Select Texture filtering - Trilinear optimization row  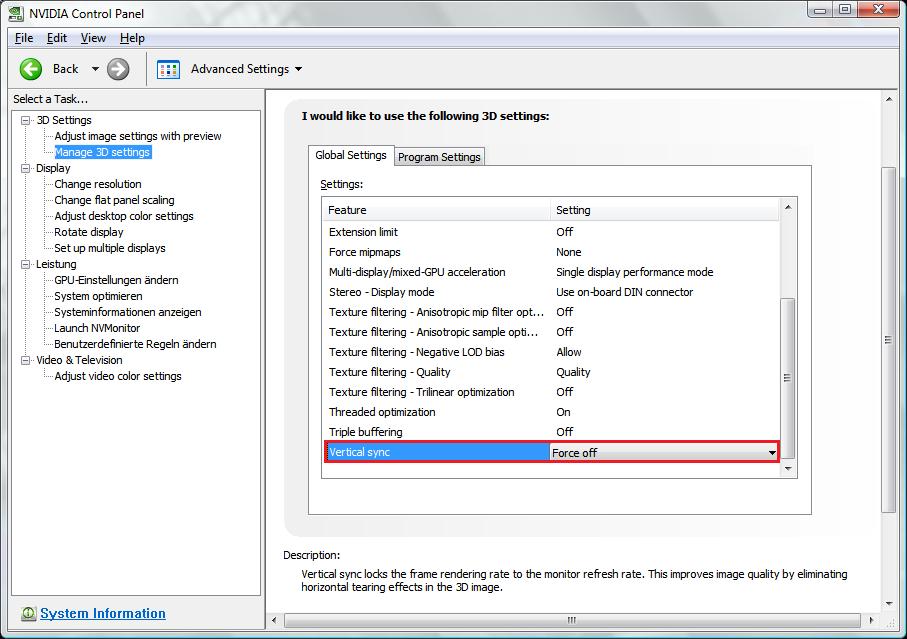click(551, 392)
